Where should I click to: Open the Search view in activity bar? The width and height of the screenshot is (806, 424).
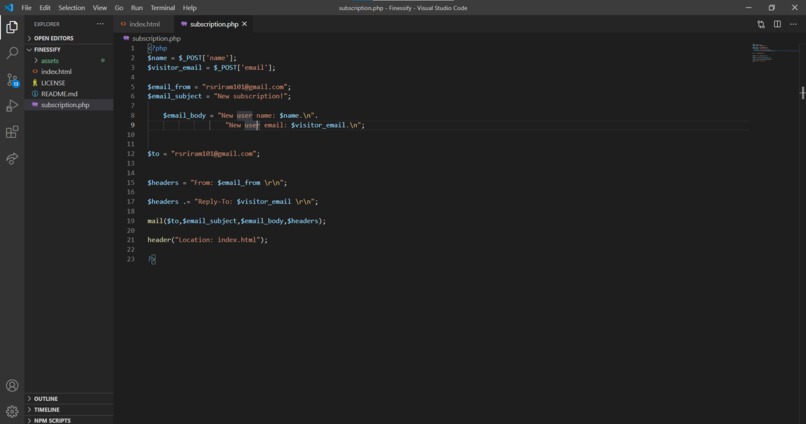pos(12,53)
